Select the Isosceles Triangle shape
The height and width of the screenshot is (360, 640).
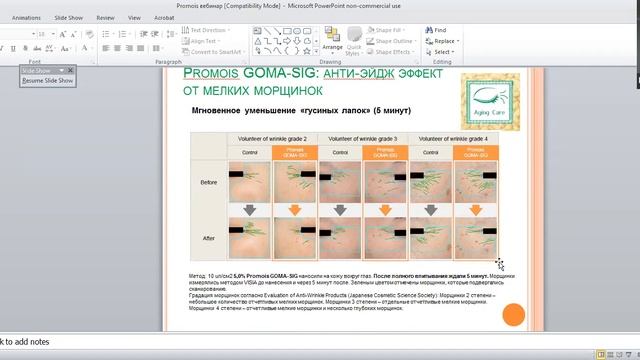pos(258,41)
